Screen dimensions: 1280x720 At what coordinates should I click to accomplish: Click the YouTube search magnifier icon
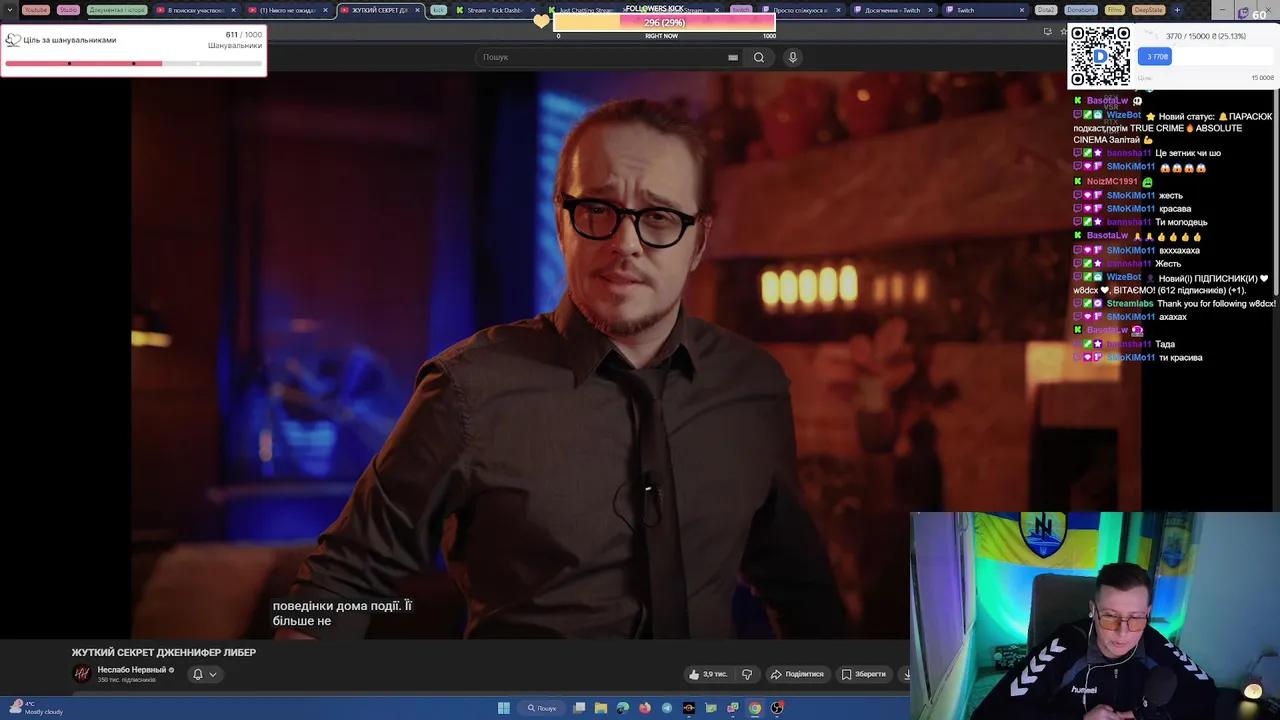(x=759, y=57)
